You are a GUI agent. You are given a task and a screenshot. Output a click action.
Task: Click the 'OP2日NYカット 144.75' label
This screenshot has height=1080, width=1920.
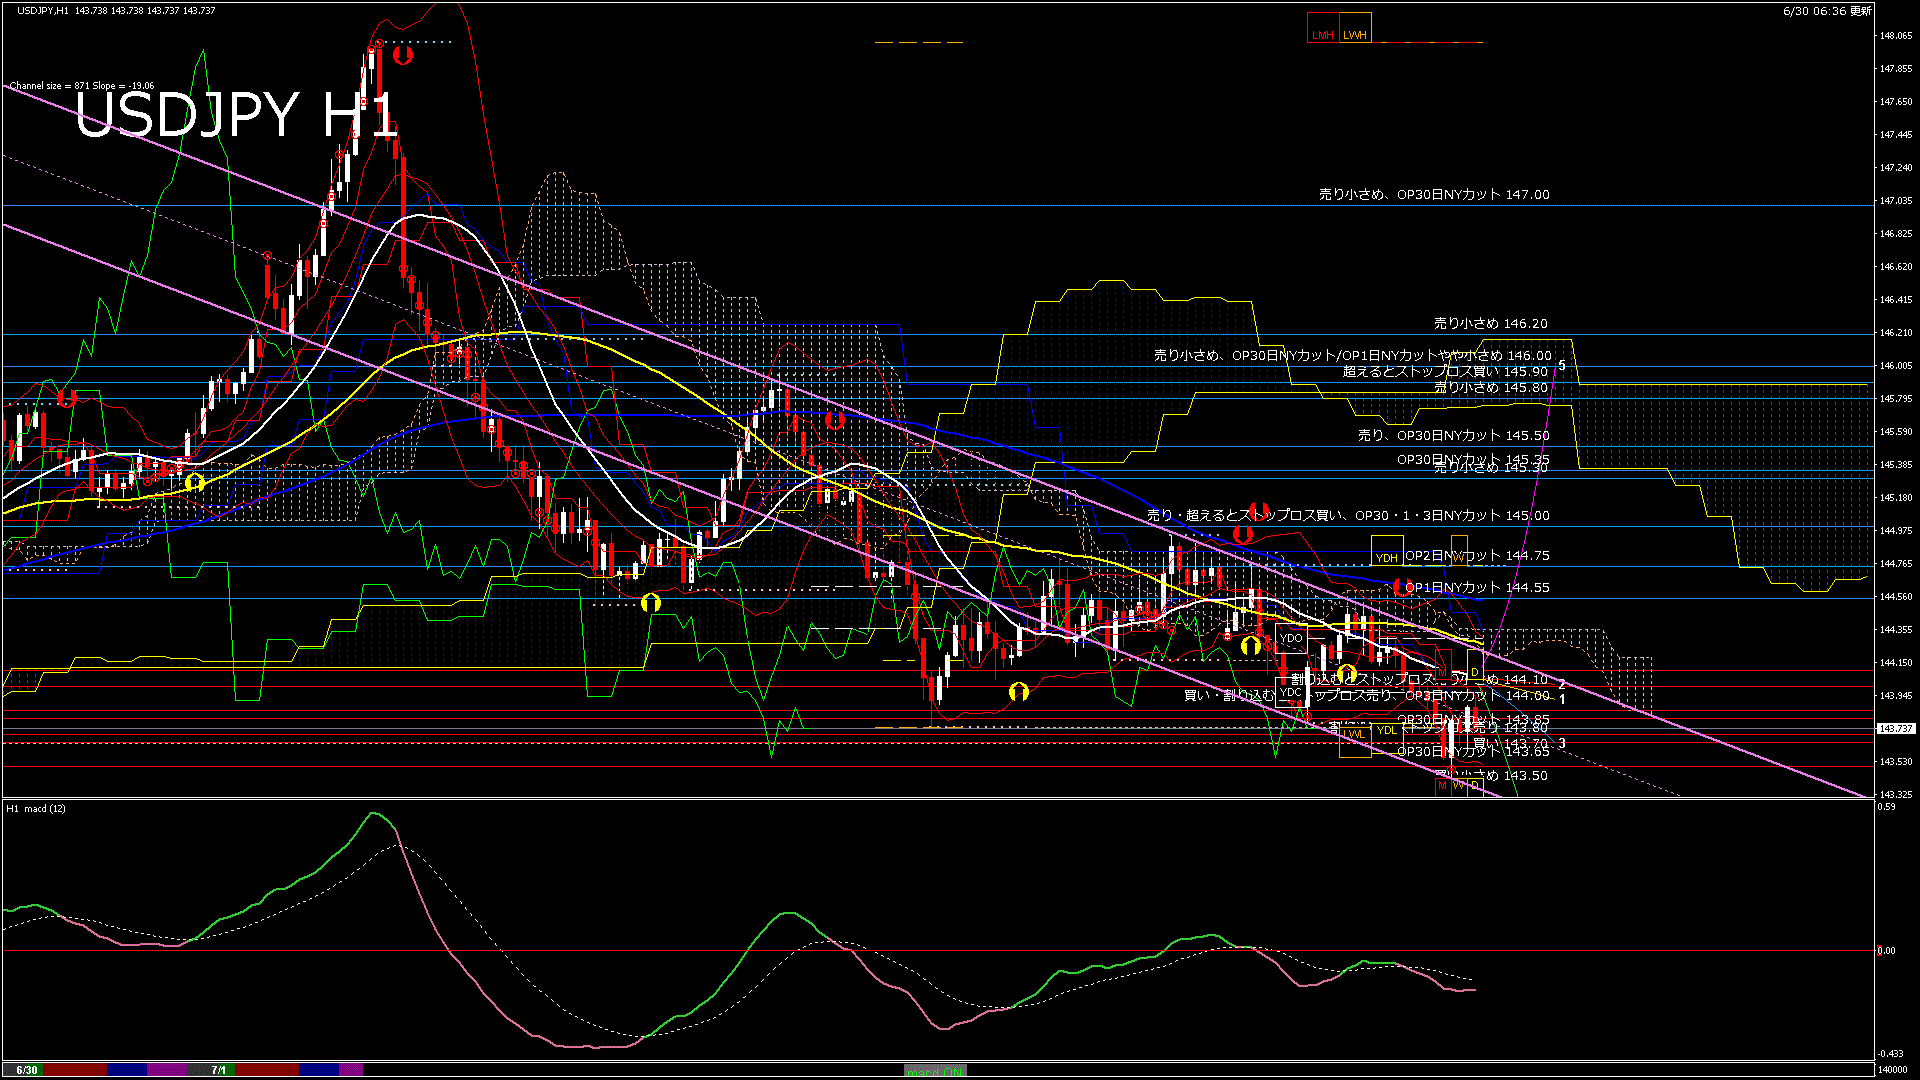(1477, 556)
